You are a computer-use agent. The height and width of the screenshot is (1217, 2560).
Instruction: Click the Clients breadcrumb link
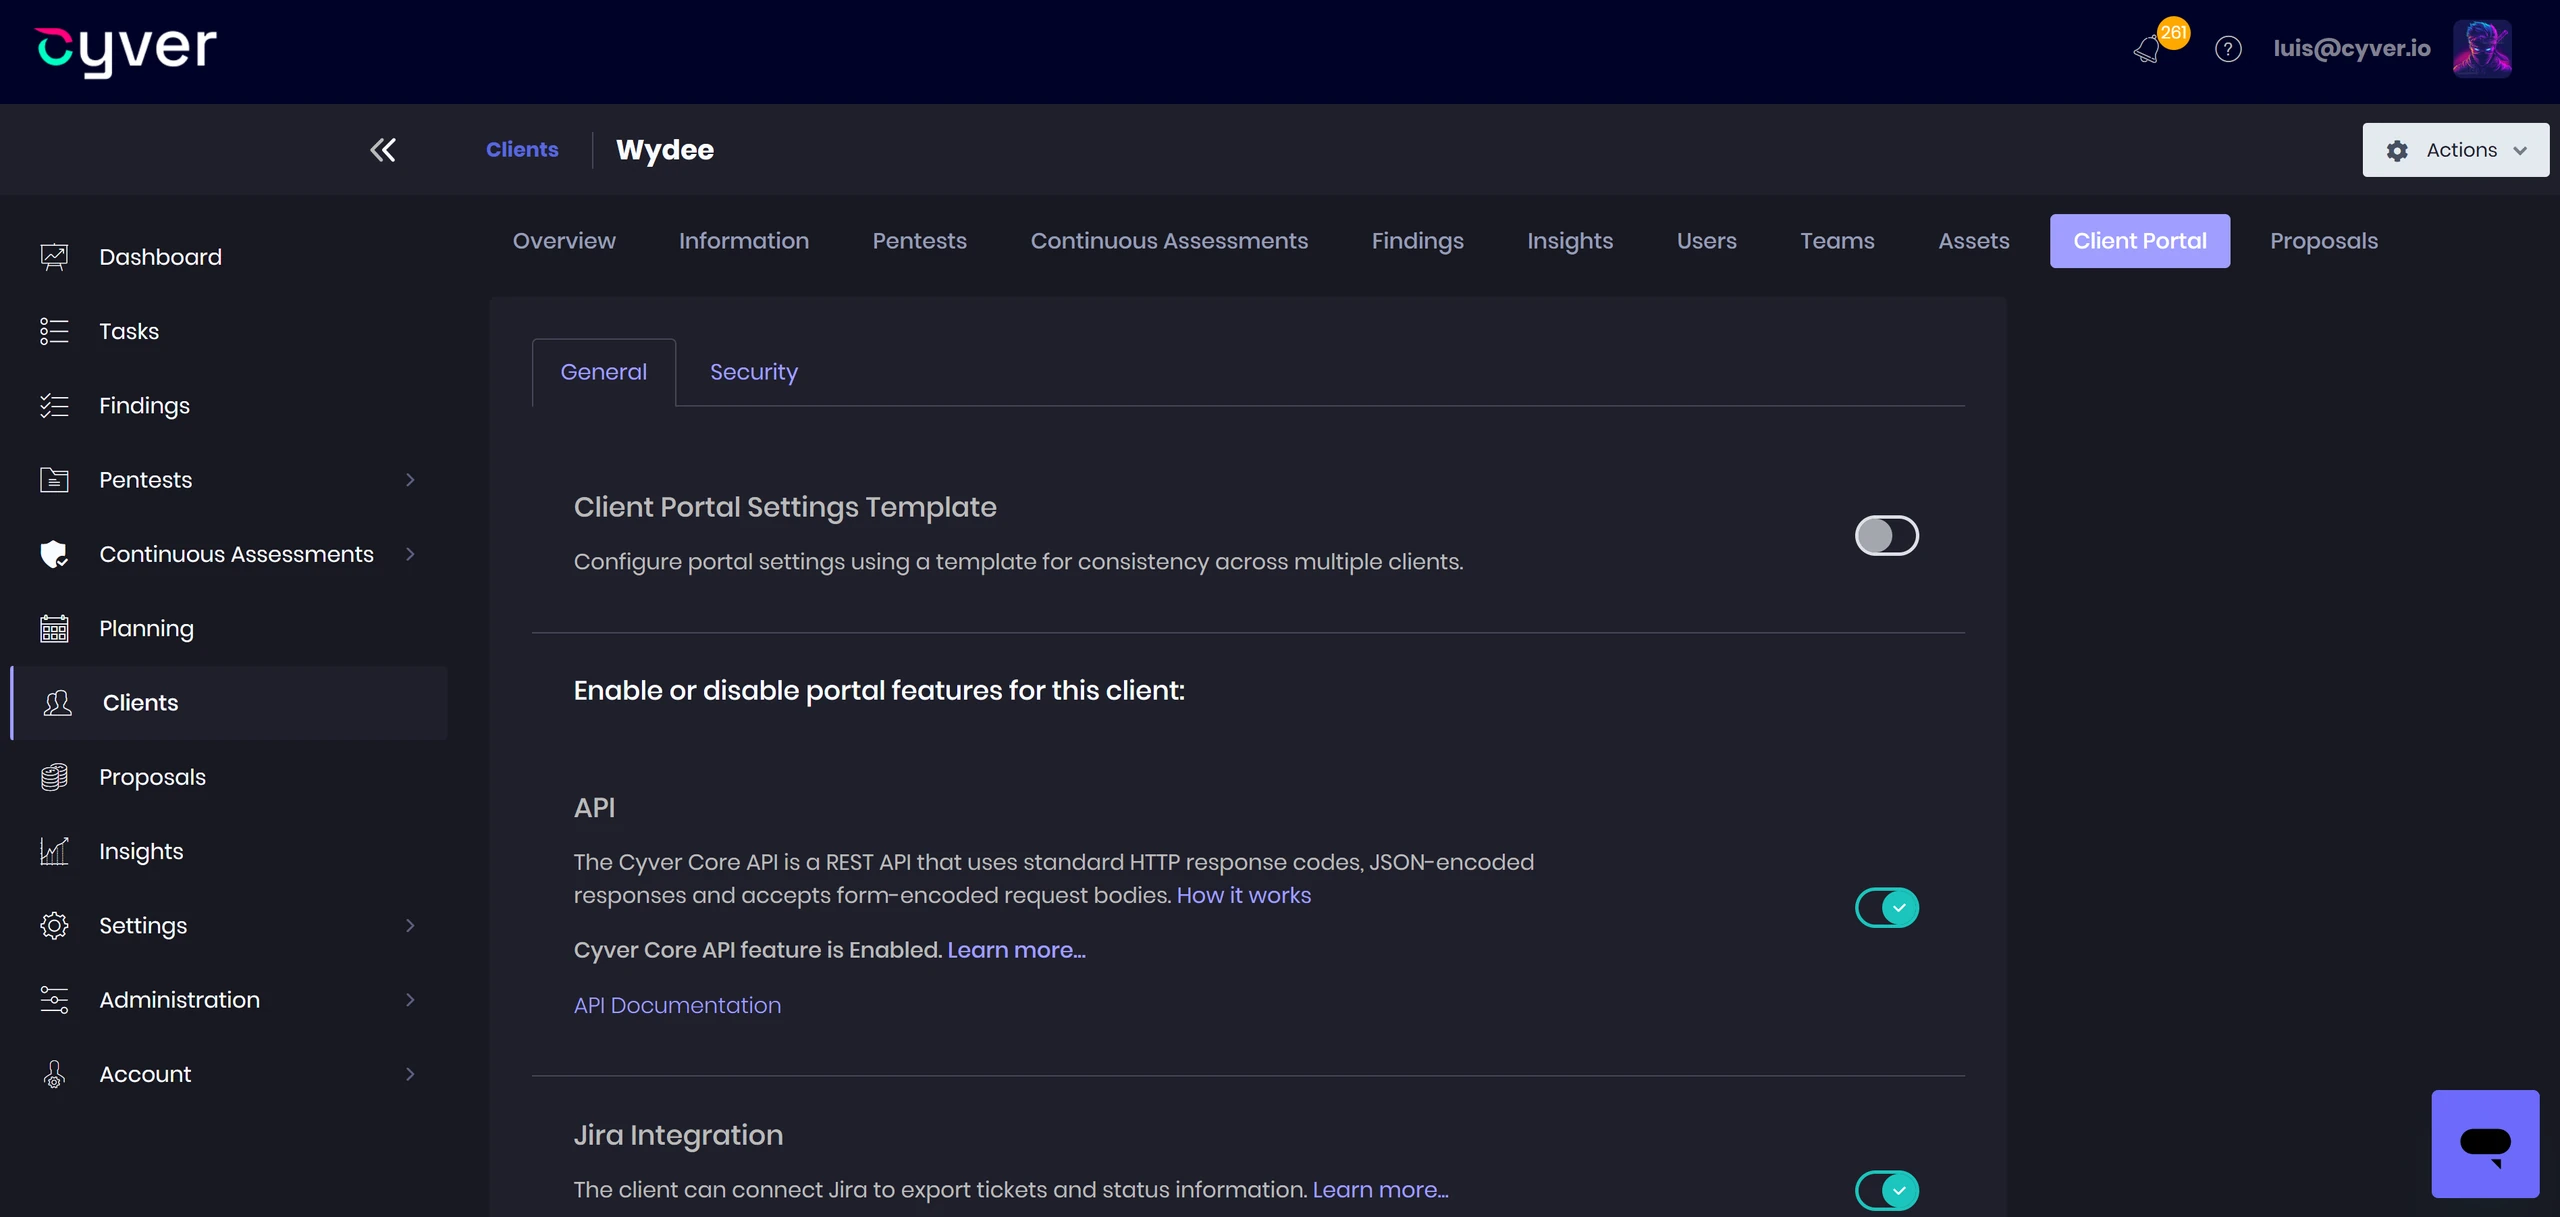[x=522, y=150]
